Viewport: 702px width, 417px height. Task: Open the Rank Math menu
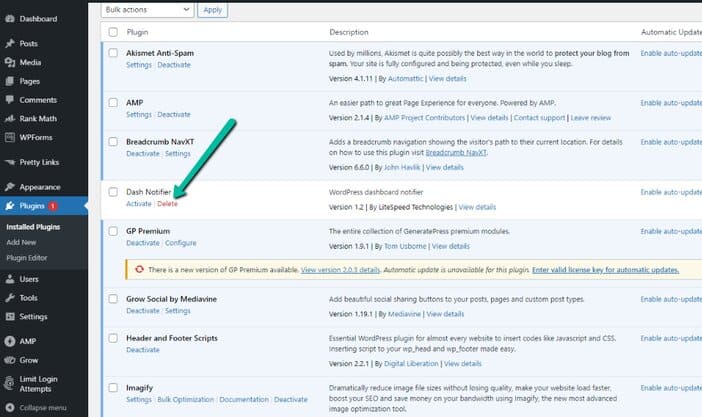pos(38,119)
